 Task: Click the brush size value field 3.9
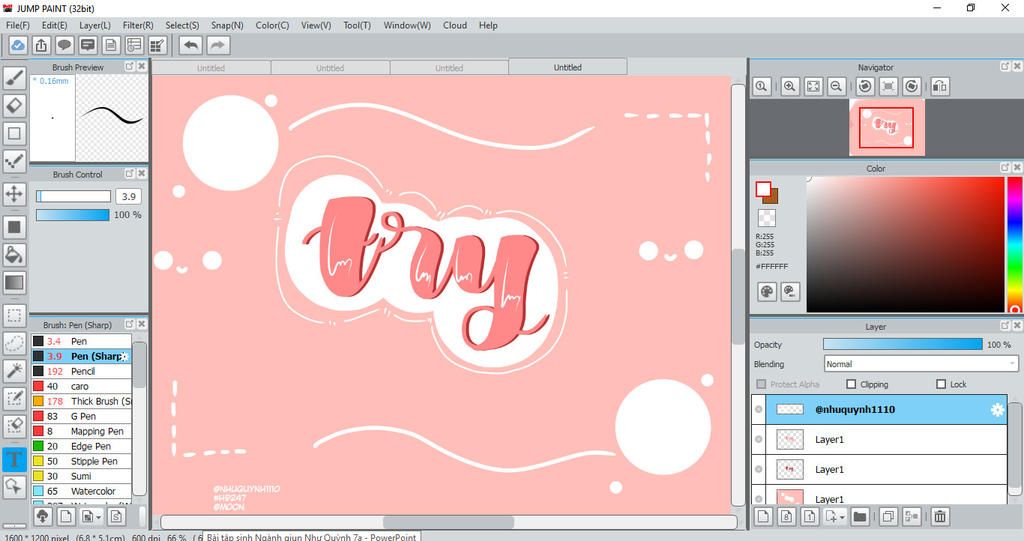[129, 196]
